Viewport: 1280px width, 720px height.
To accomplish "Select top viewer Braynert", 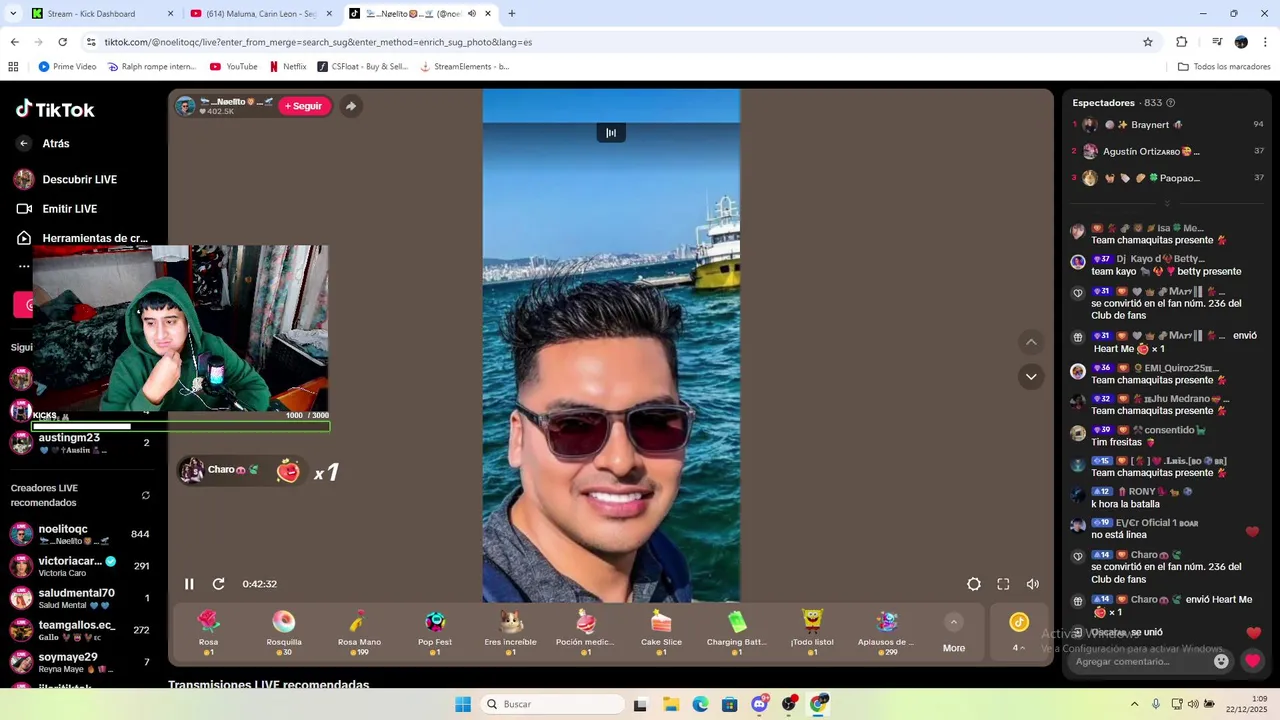I will click(x=1168, y=125).
